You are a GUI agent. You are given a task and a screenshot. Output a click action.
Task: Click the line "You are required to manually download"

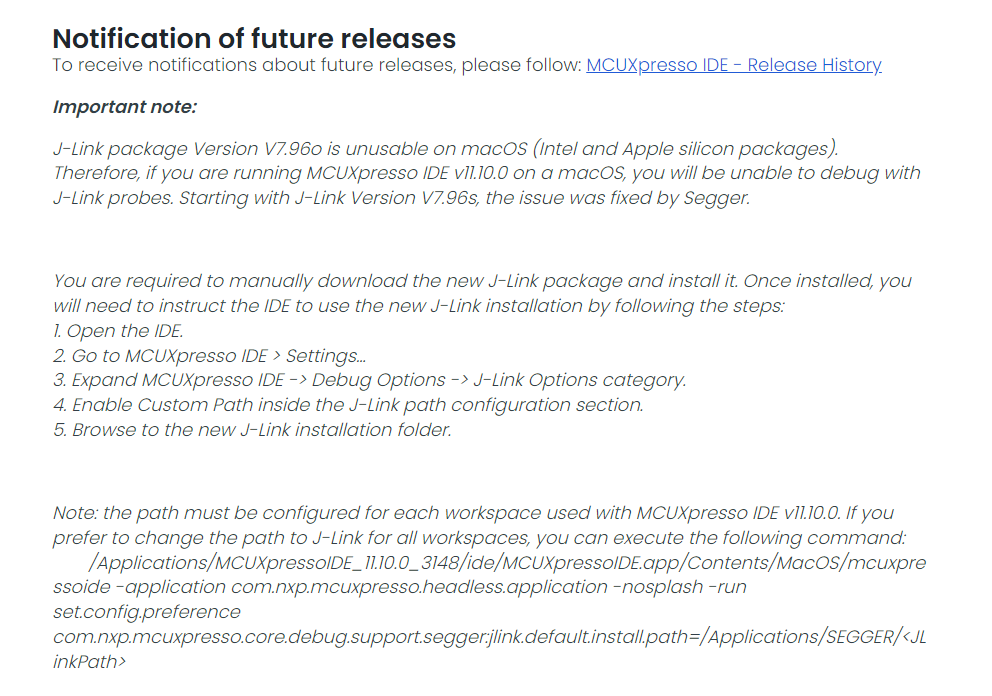[x=482, y=281]
